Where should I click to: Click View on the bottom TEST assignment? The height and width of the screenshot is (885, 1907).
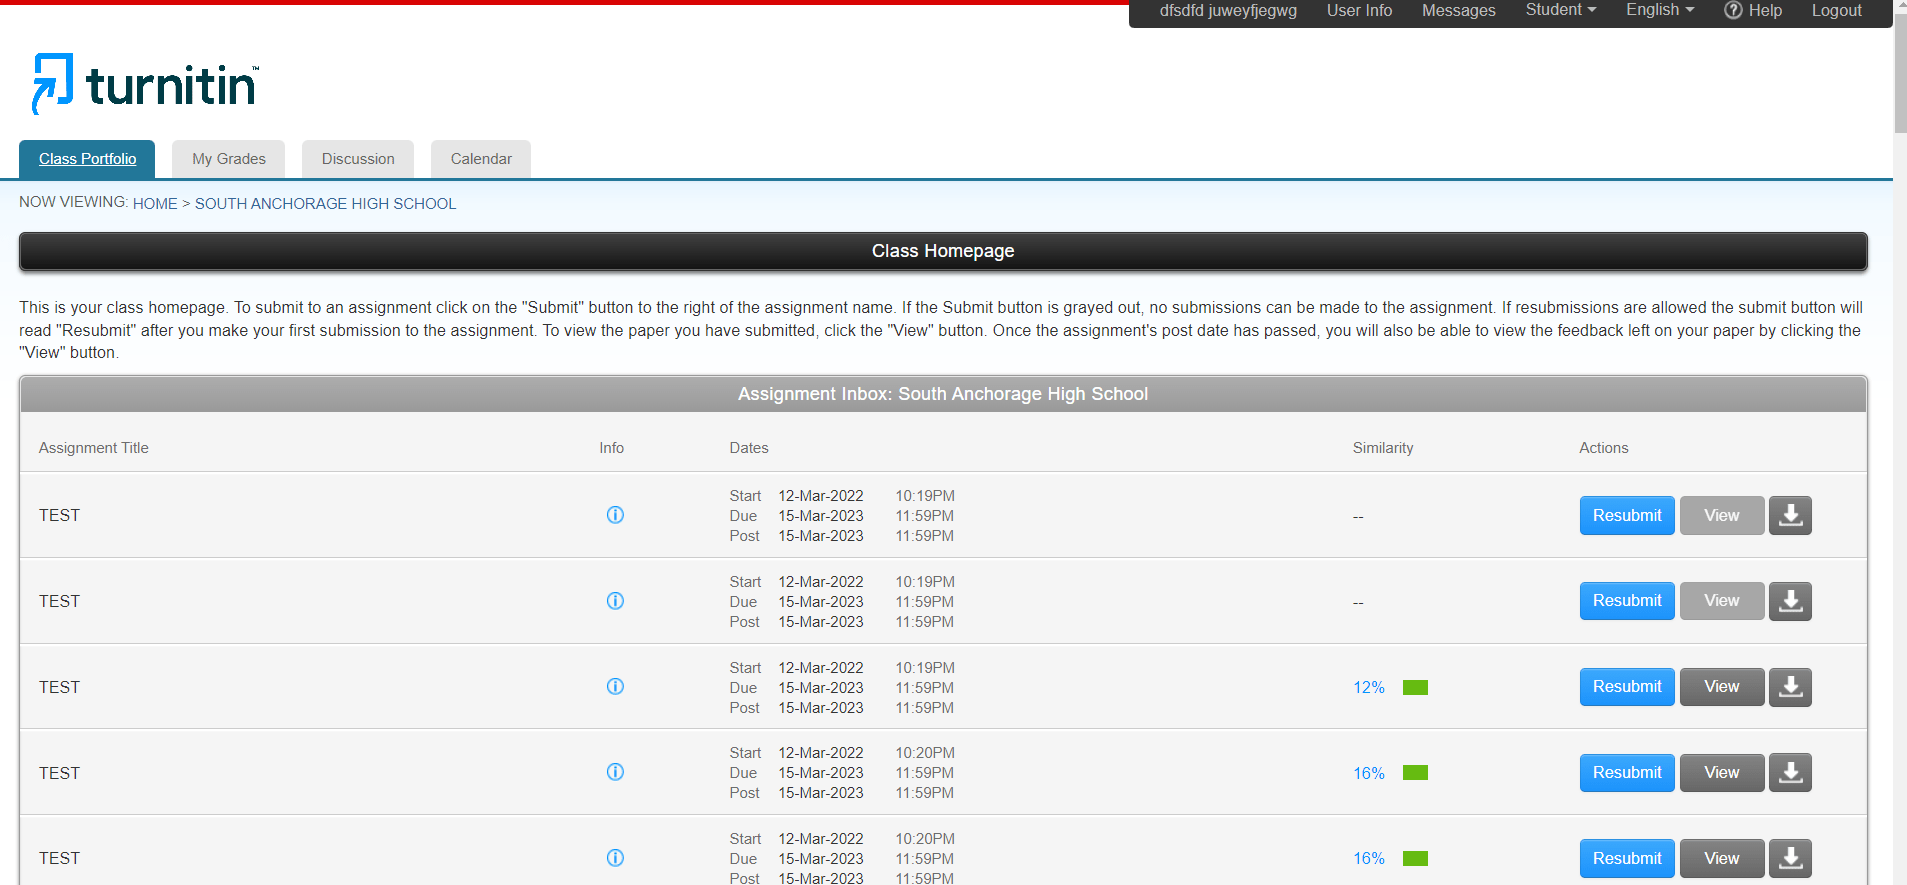(x=1722, y=859)
